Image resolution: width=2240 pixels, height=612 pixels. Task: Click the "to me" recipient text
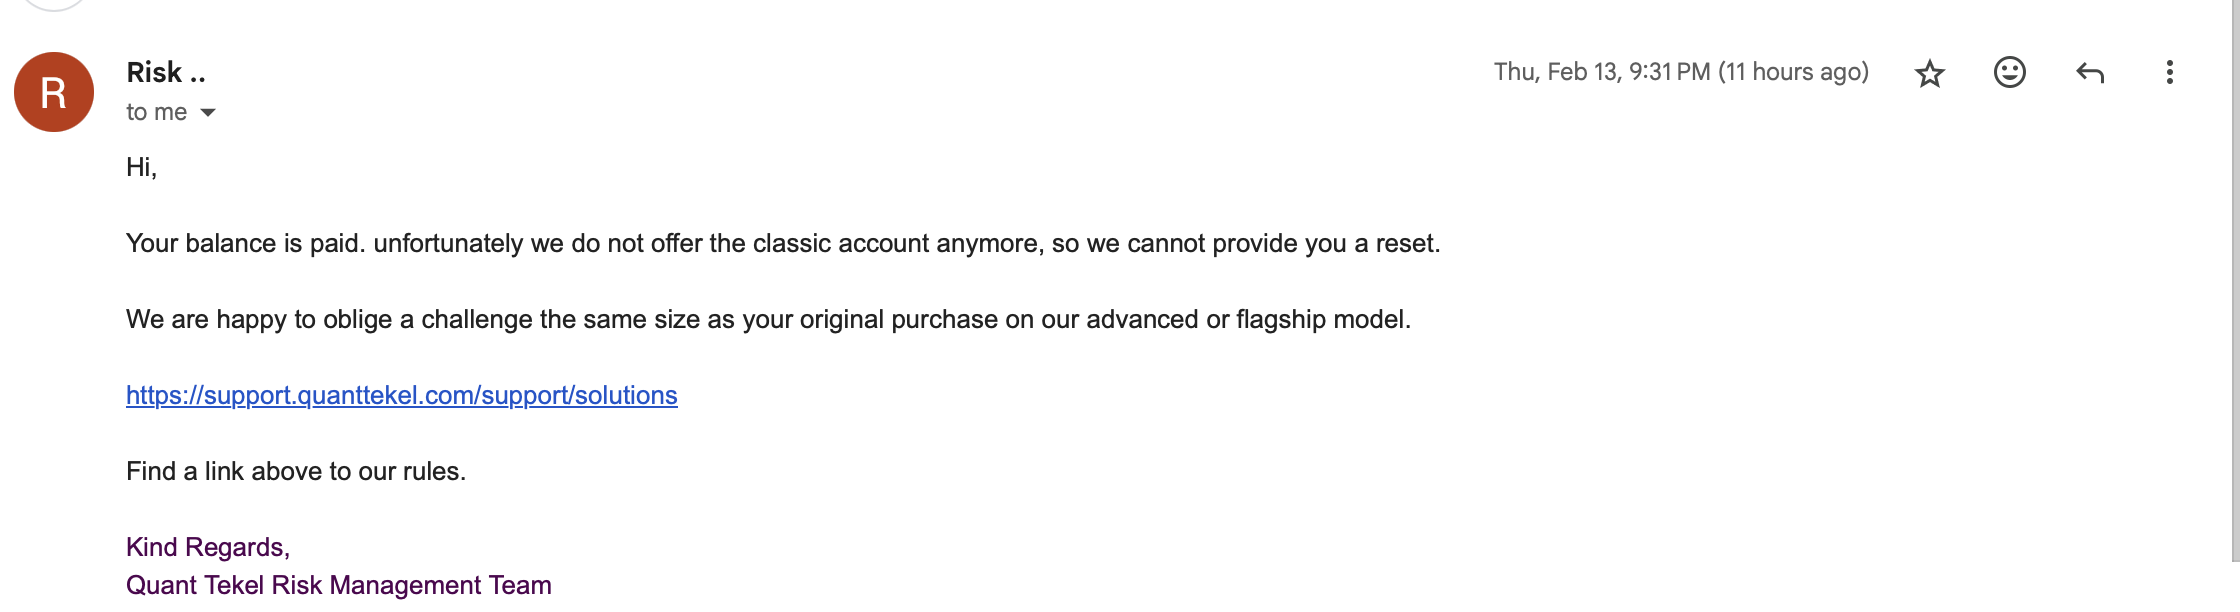pos(156,113)
